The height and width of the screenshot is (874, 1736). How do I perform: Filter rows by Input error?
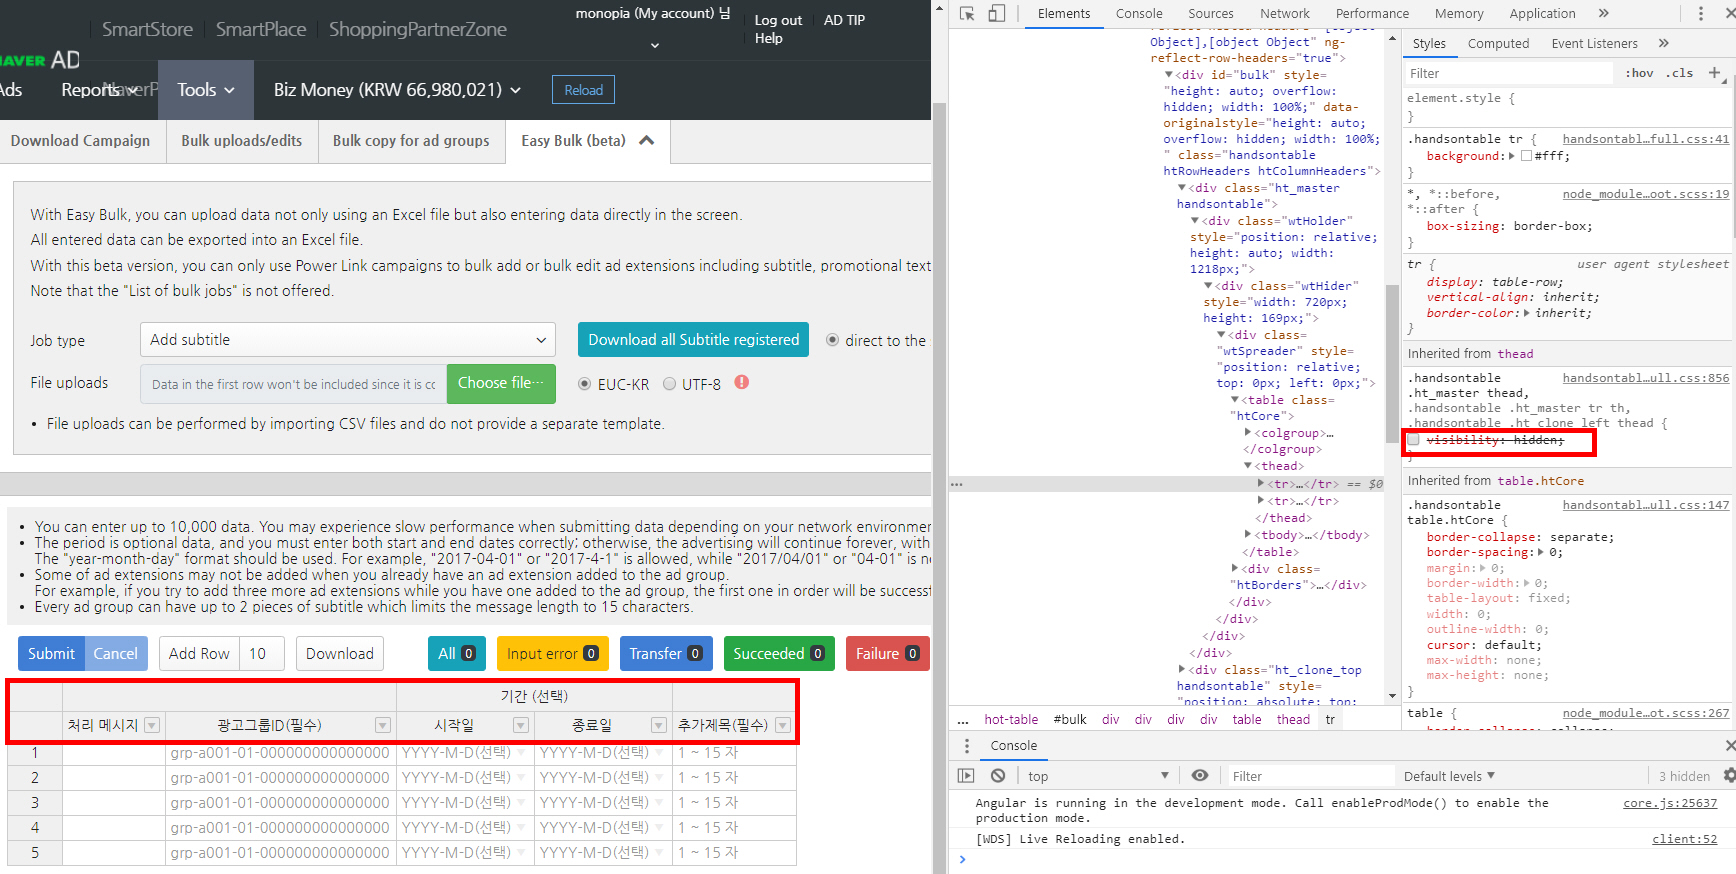click(552, 654)
